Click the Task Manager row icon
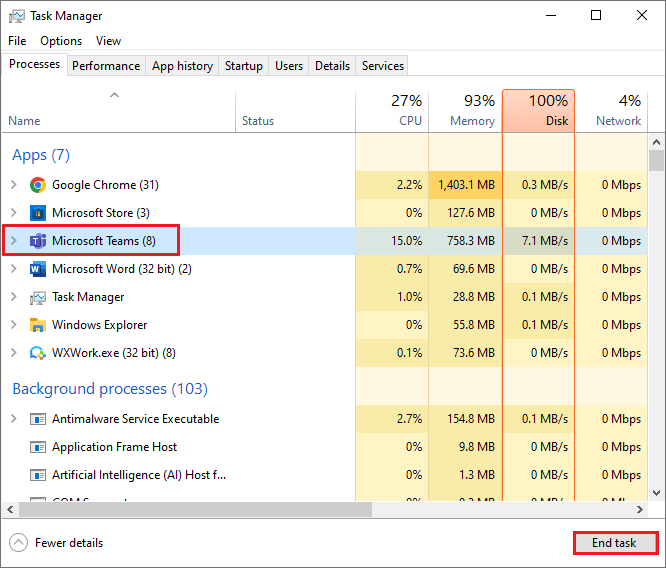This screenshot has height=568, width=666. click(x=38, y=297)
